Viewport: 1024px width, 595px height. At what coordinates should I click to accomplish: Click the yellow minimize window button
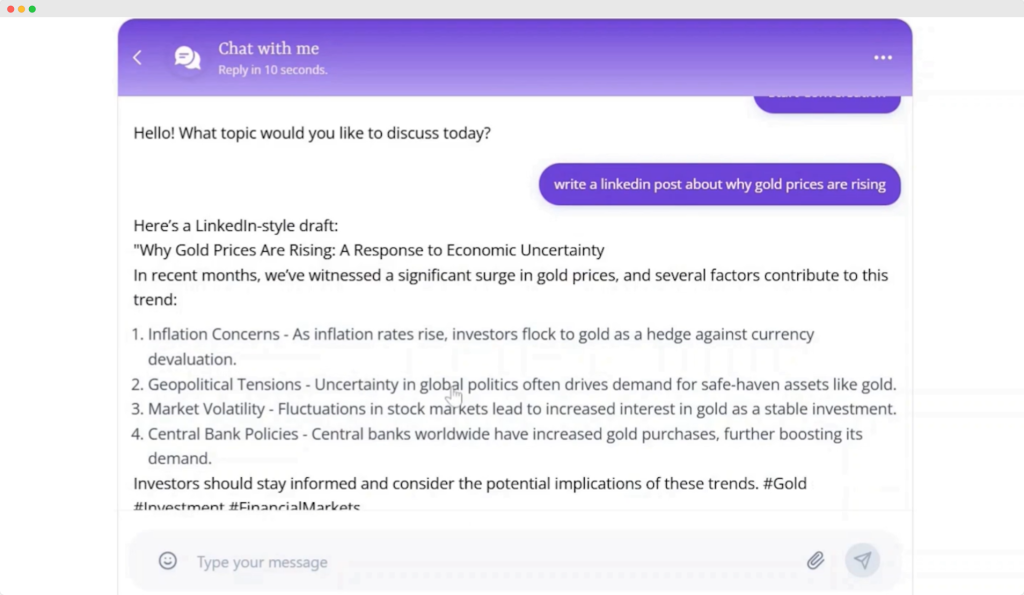tap(22, 9)
